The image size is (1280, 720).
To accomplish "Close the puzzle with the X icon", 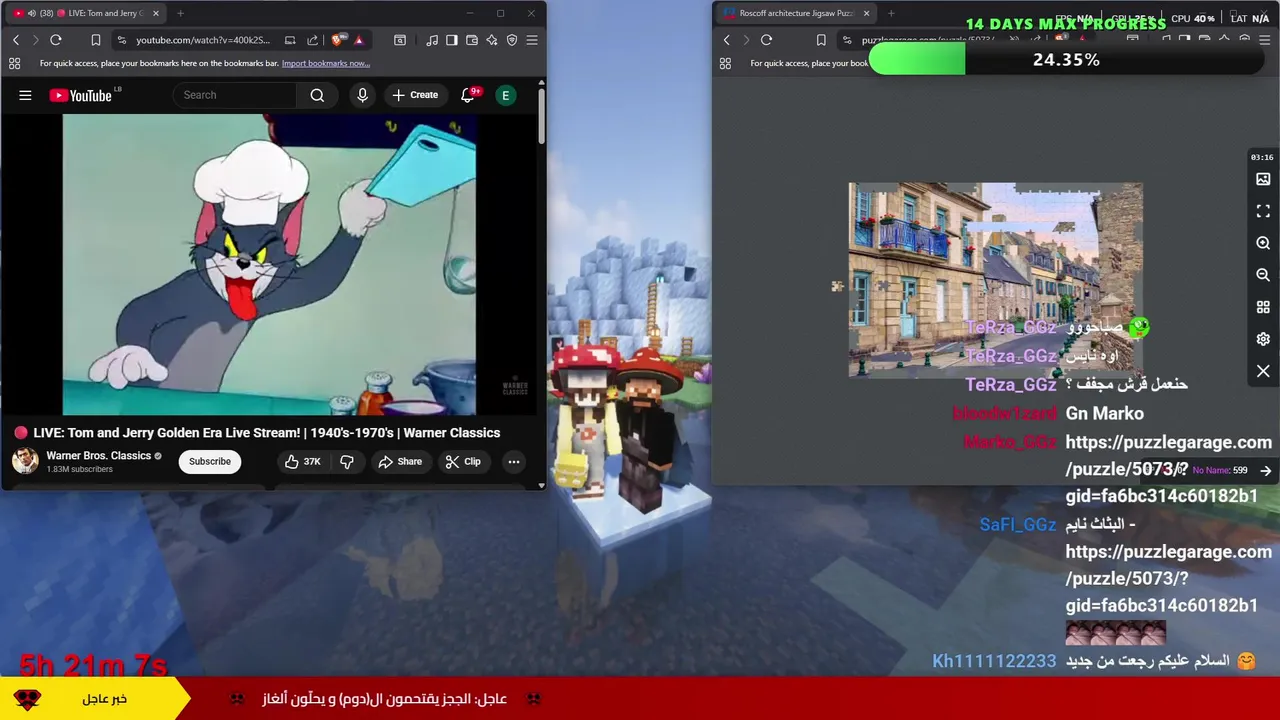I will click(1263, 371).
